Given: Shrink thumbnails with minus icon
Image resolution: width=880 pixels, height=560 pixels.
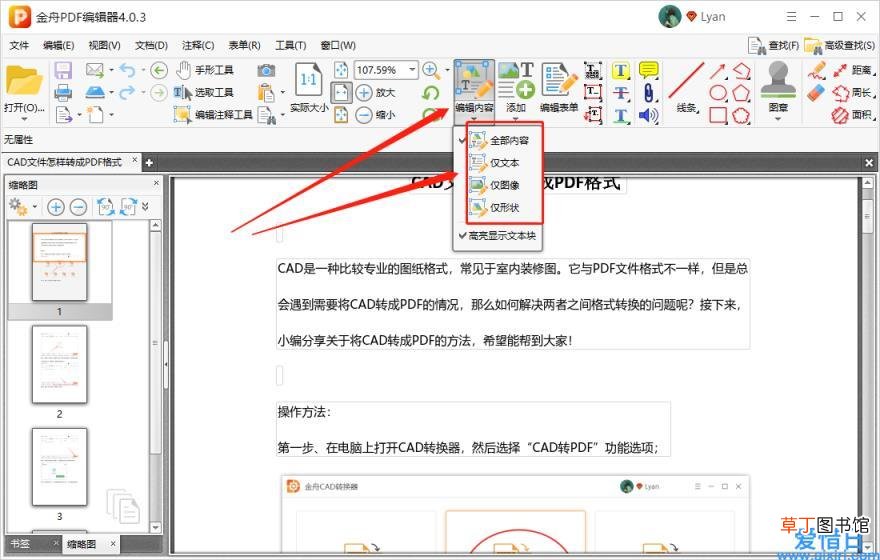Looking at the screenshot, I should coord(79,207).
